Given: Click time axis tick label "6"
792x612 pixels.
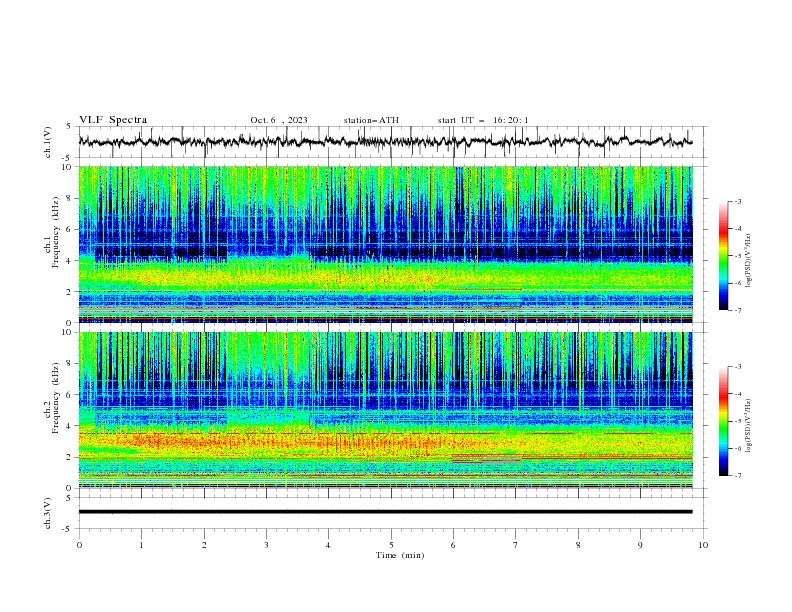Looking at the screenshot, I should click(453, 545).
